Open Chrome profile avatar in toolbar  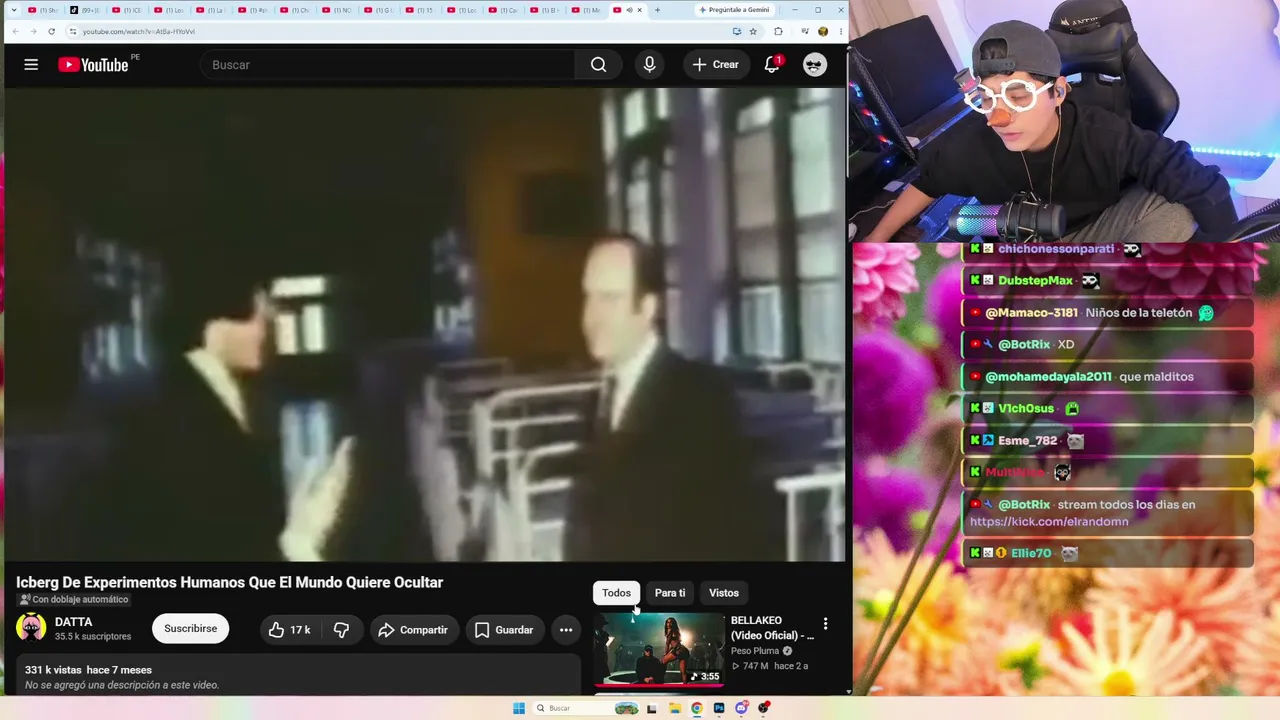[823, 31]
